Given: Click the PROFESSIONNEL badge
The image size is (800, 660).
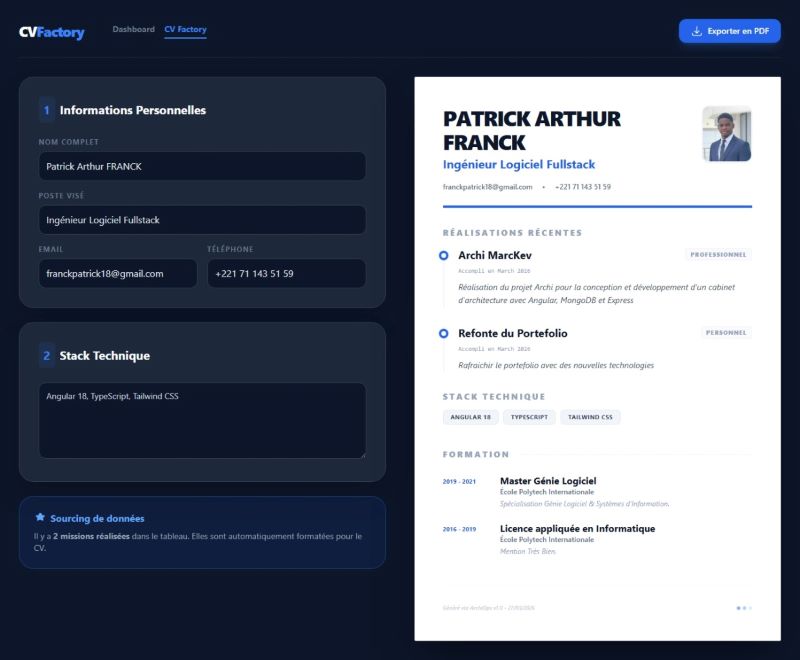Looking at the screenshot, I should (x=718, y=255).
